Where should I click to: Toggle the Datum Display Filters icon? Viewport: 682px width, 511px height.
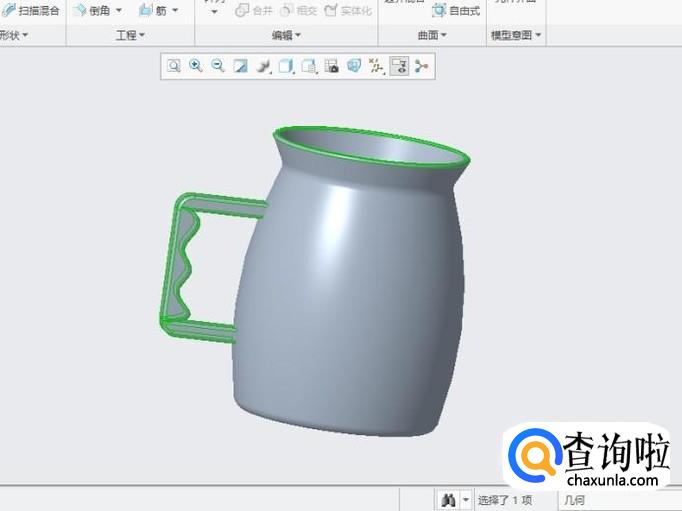point(376,66)
